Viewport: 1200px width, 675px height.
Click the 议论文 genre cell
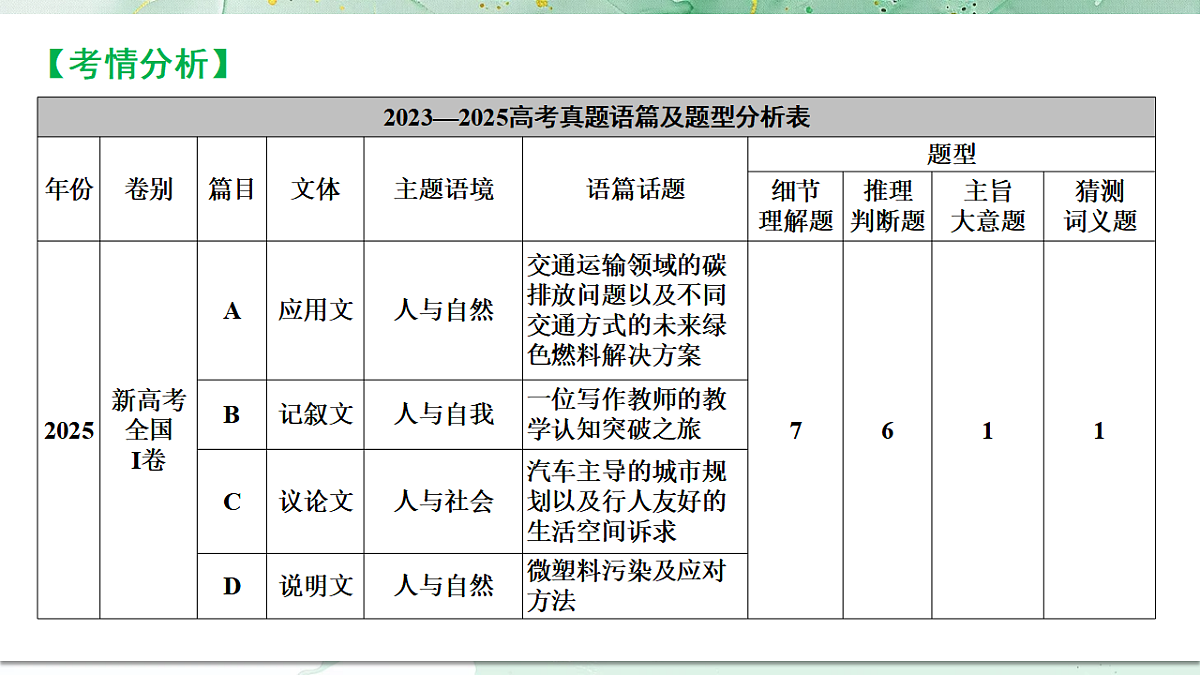pyautogui.click(x=316, y=501)
